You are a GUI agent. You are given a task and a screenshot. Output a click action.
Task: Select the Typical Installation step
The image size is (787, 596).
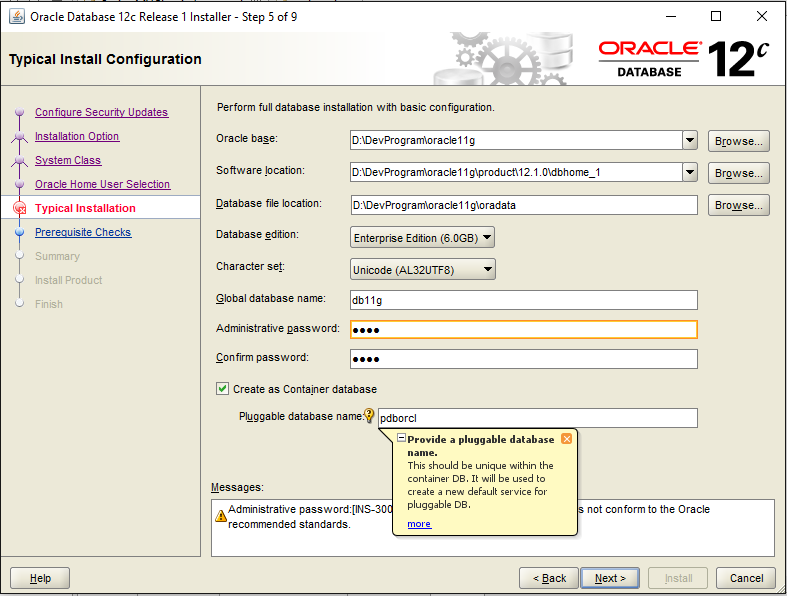coord(85,208)
